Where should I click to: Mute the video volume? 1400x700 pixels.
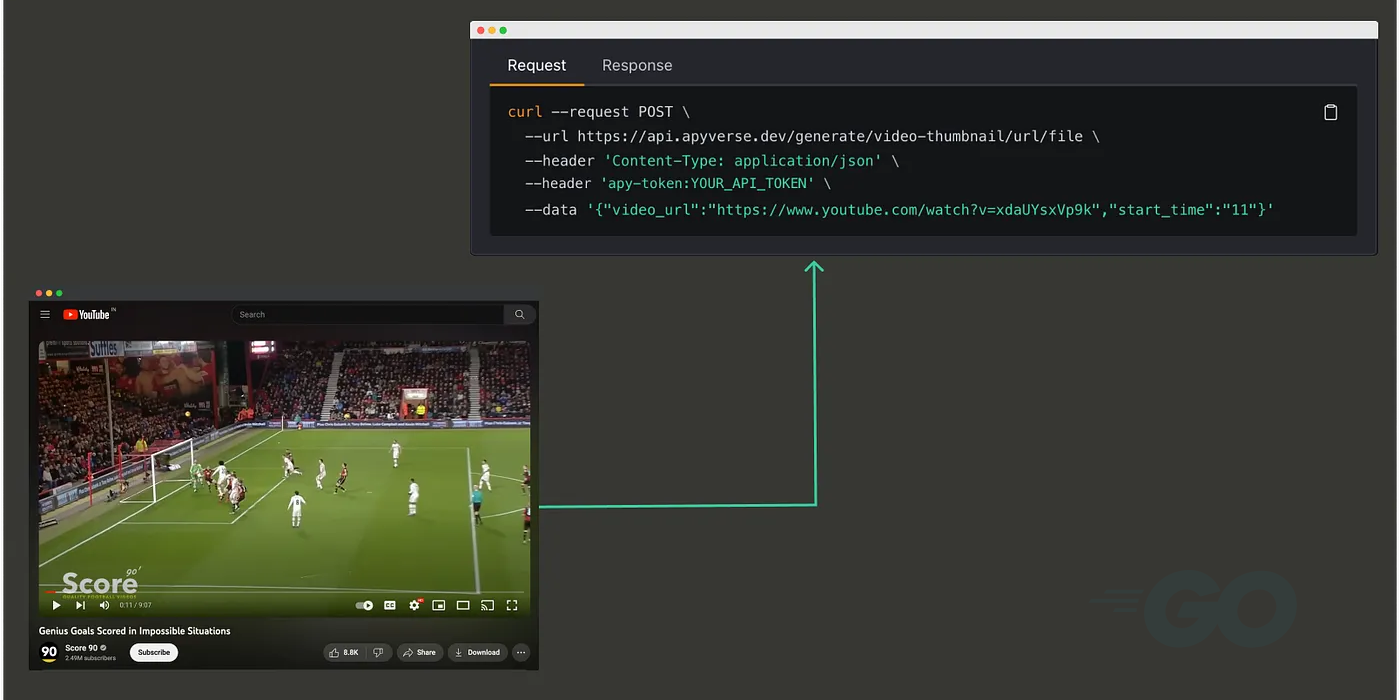(103, 605)
